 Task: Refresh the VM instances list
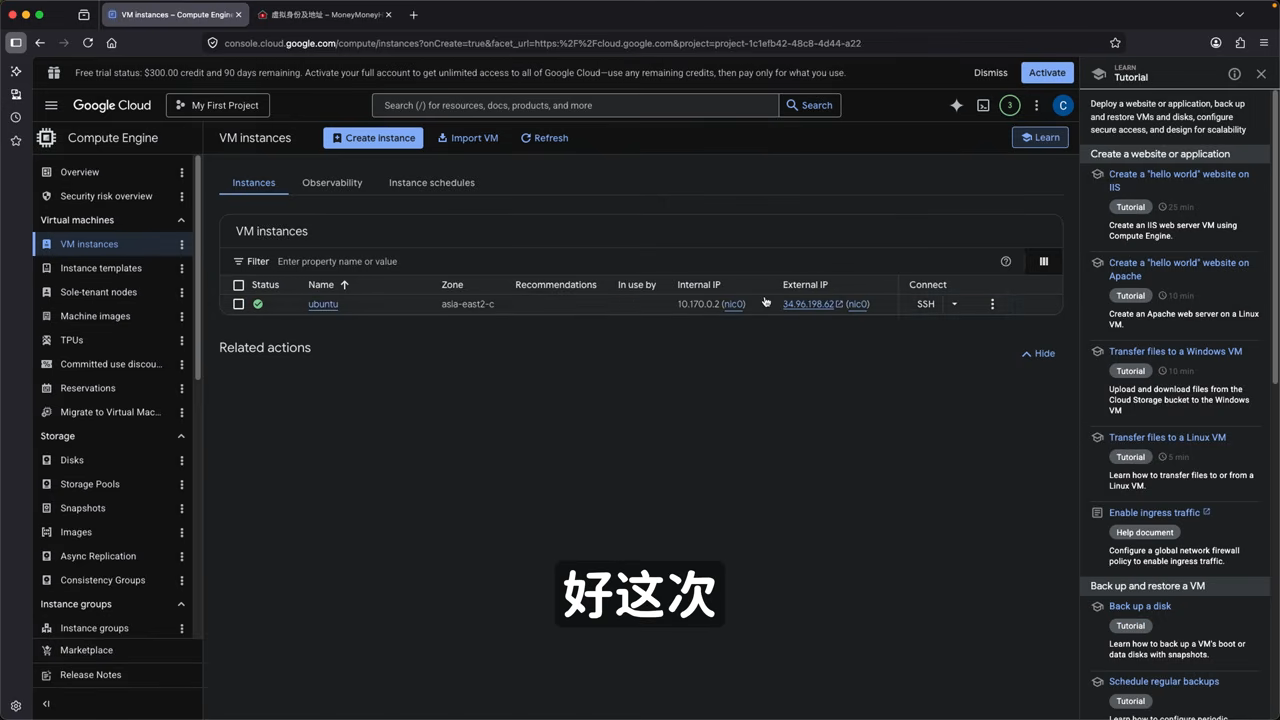tap(544, 138)
